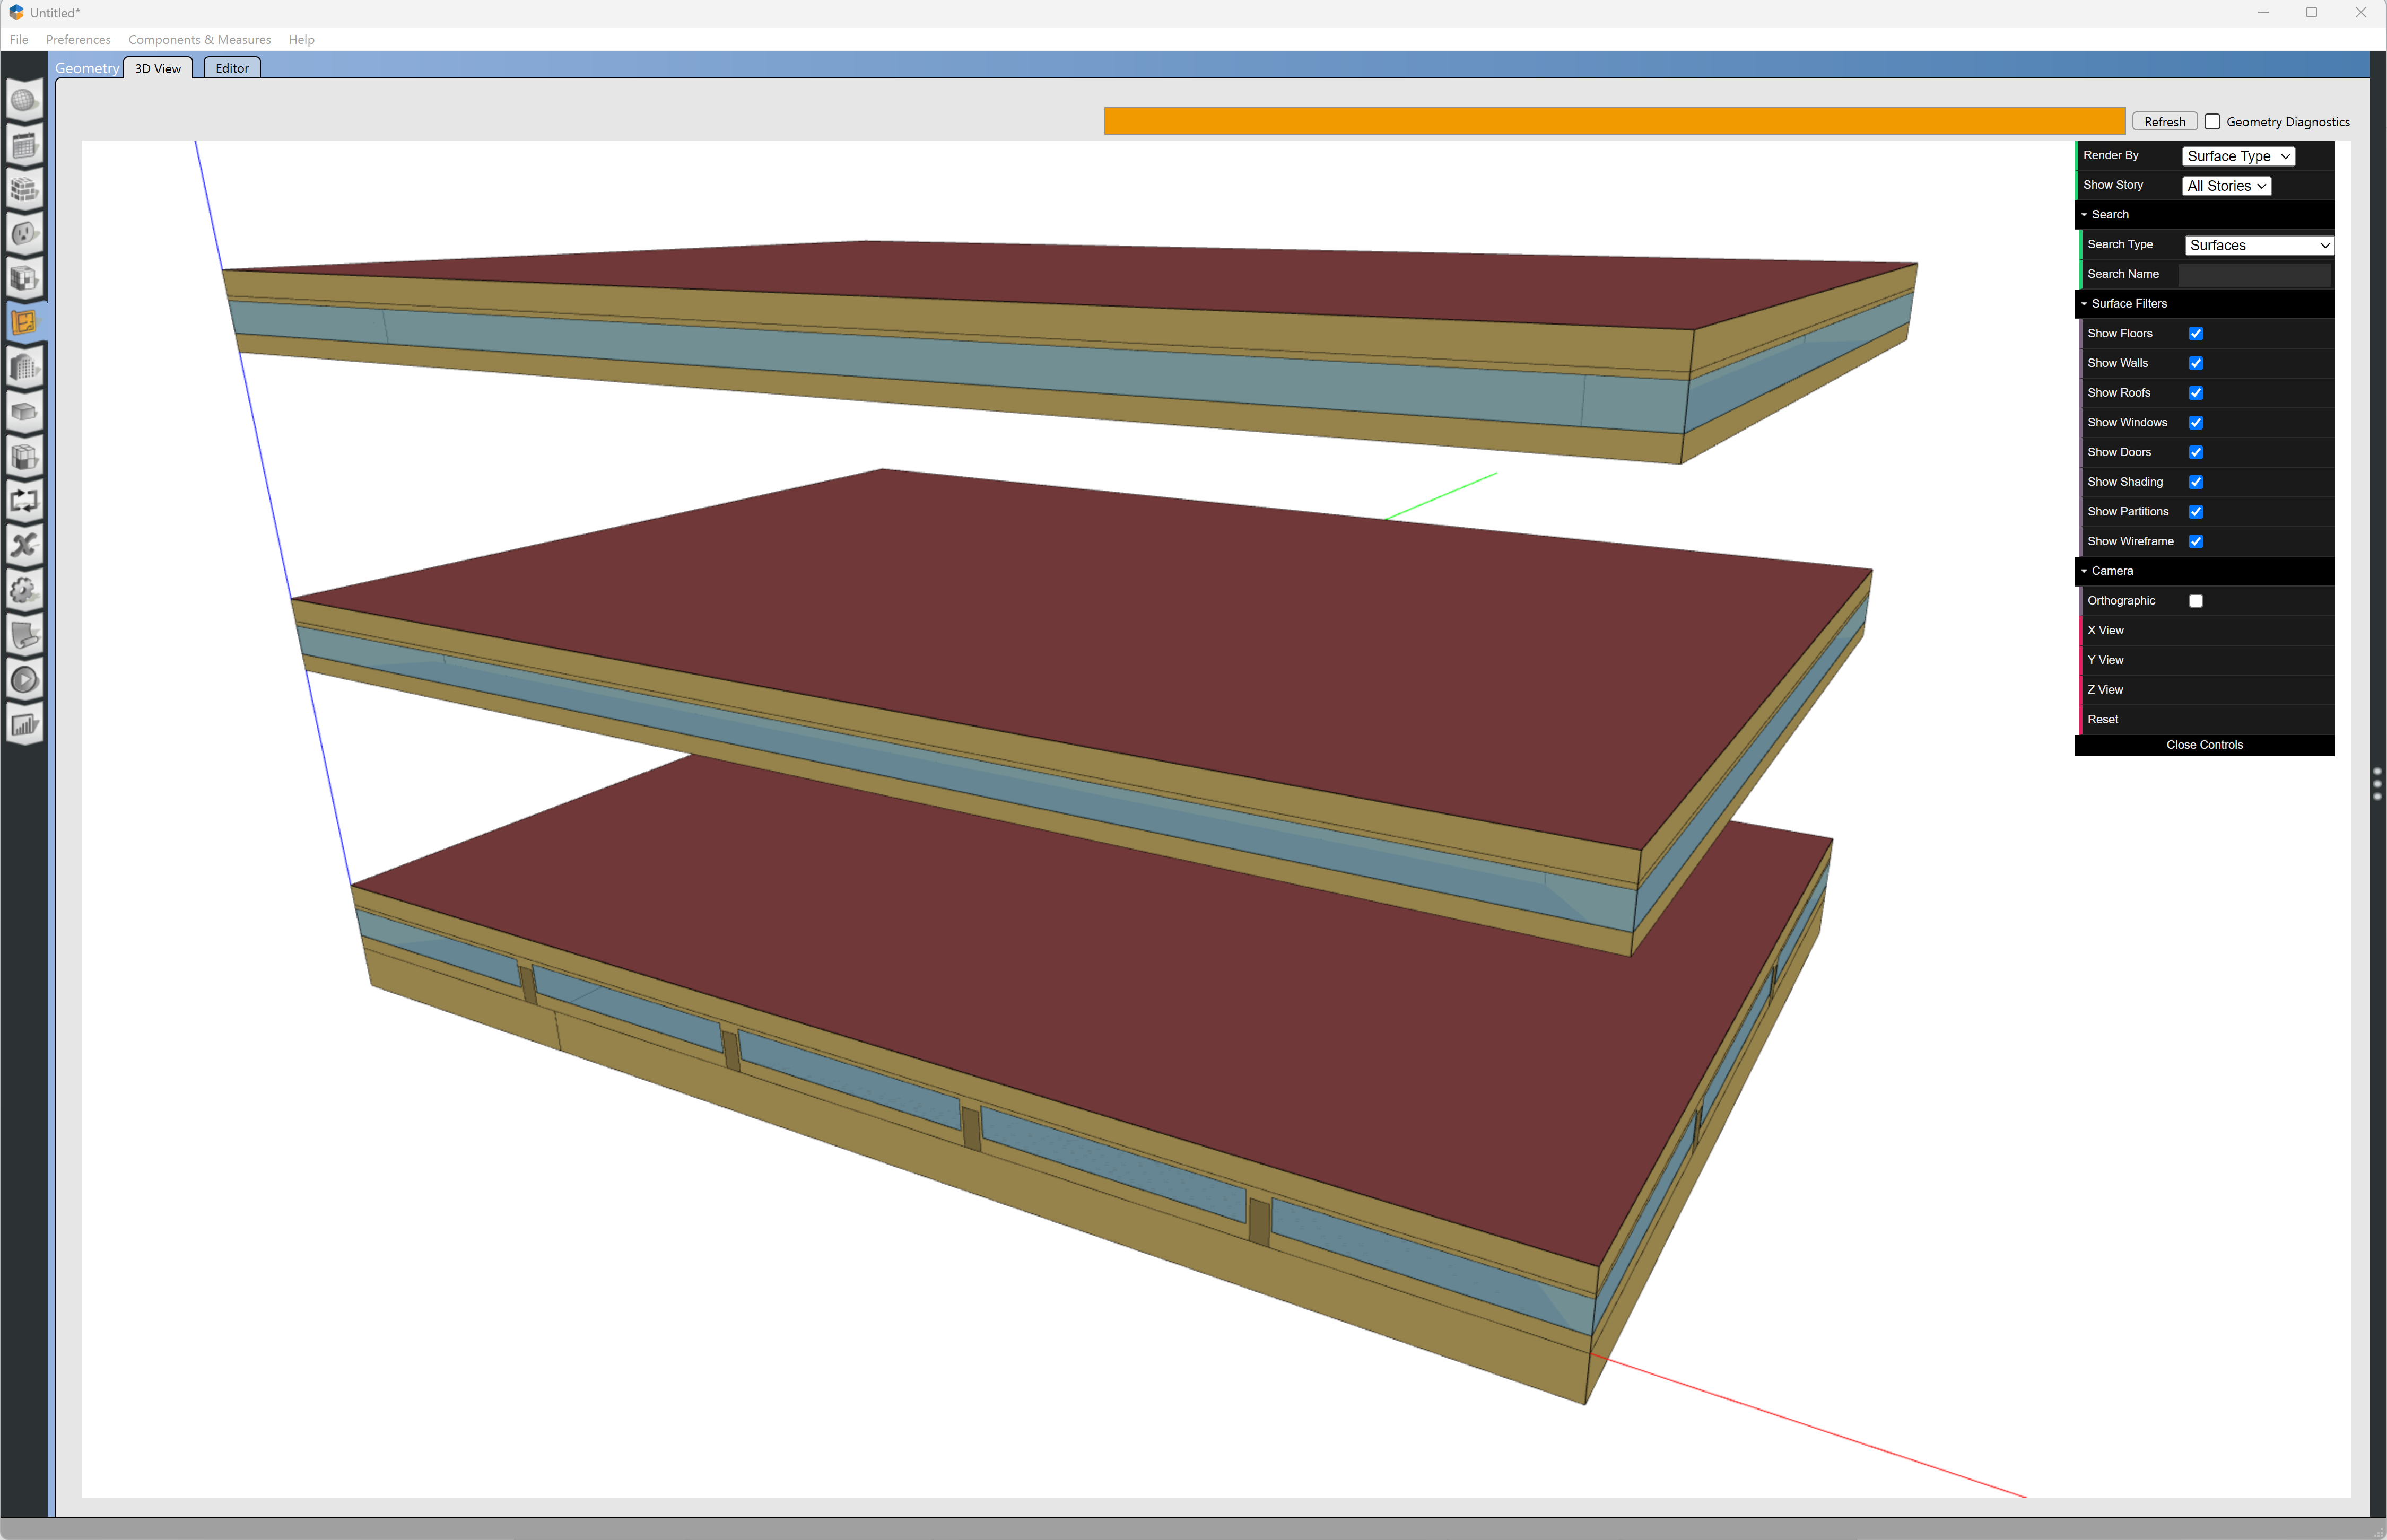
Task: Open the Results Summary chart icon
Action: tap(24, 725)
